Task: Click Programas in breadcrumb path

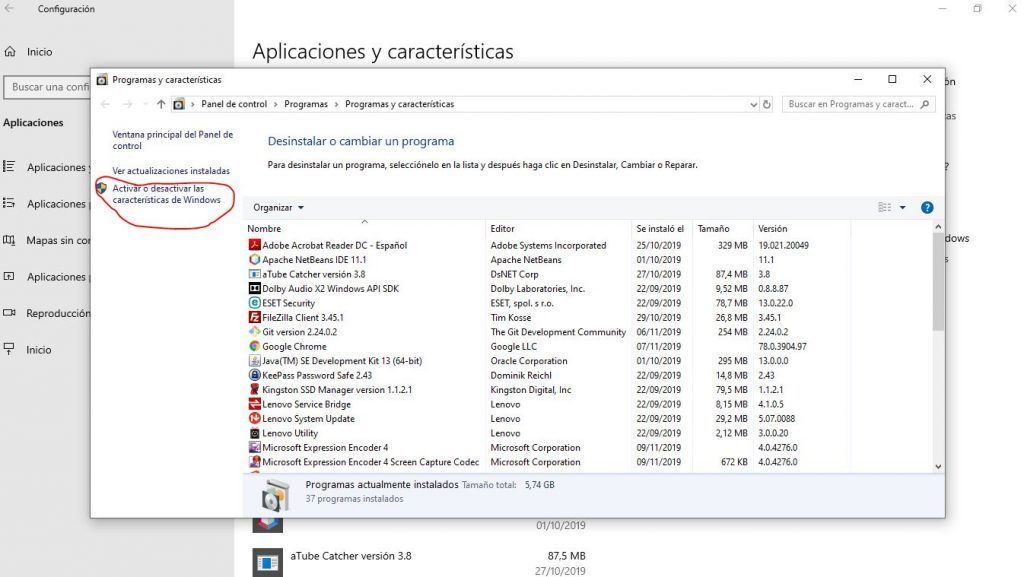Action: [306, 104]
